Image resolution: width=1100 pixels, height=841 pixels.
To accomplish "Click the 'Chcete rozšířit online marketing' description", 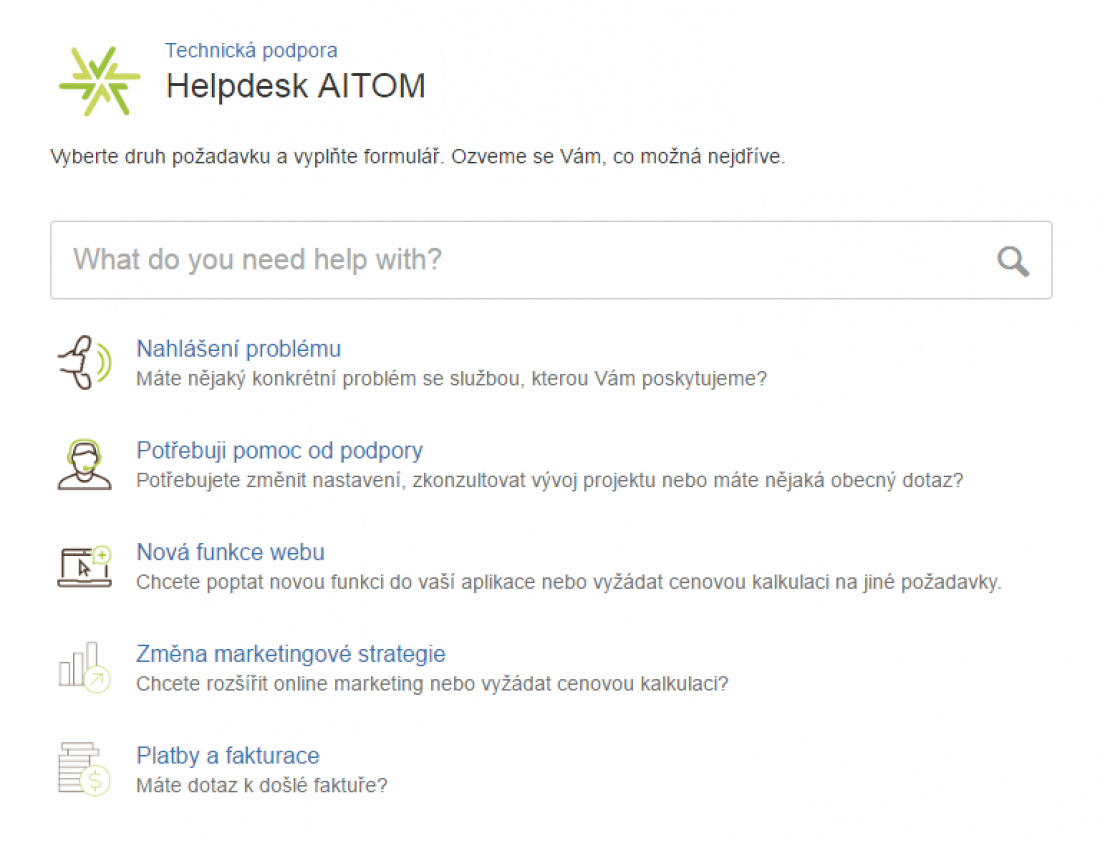I will (432, 684).
